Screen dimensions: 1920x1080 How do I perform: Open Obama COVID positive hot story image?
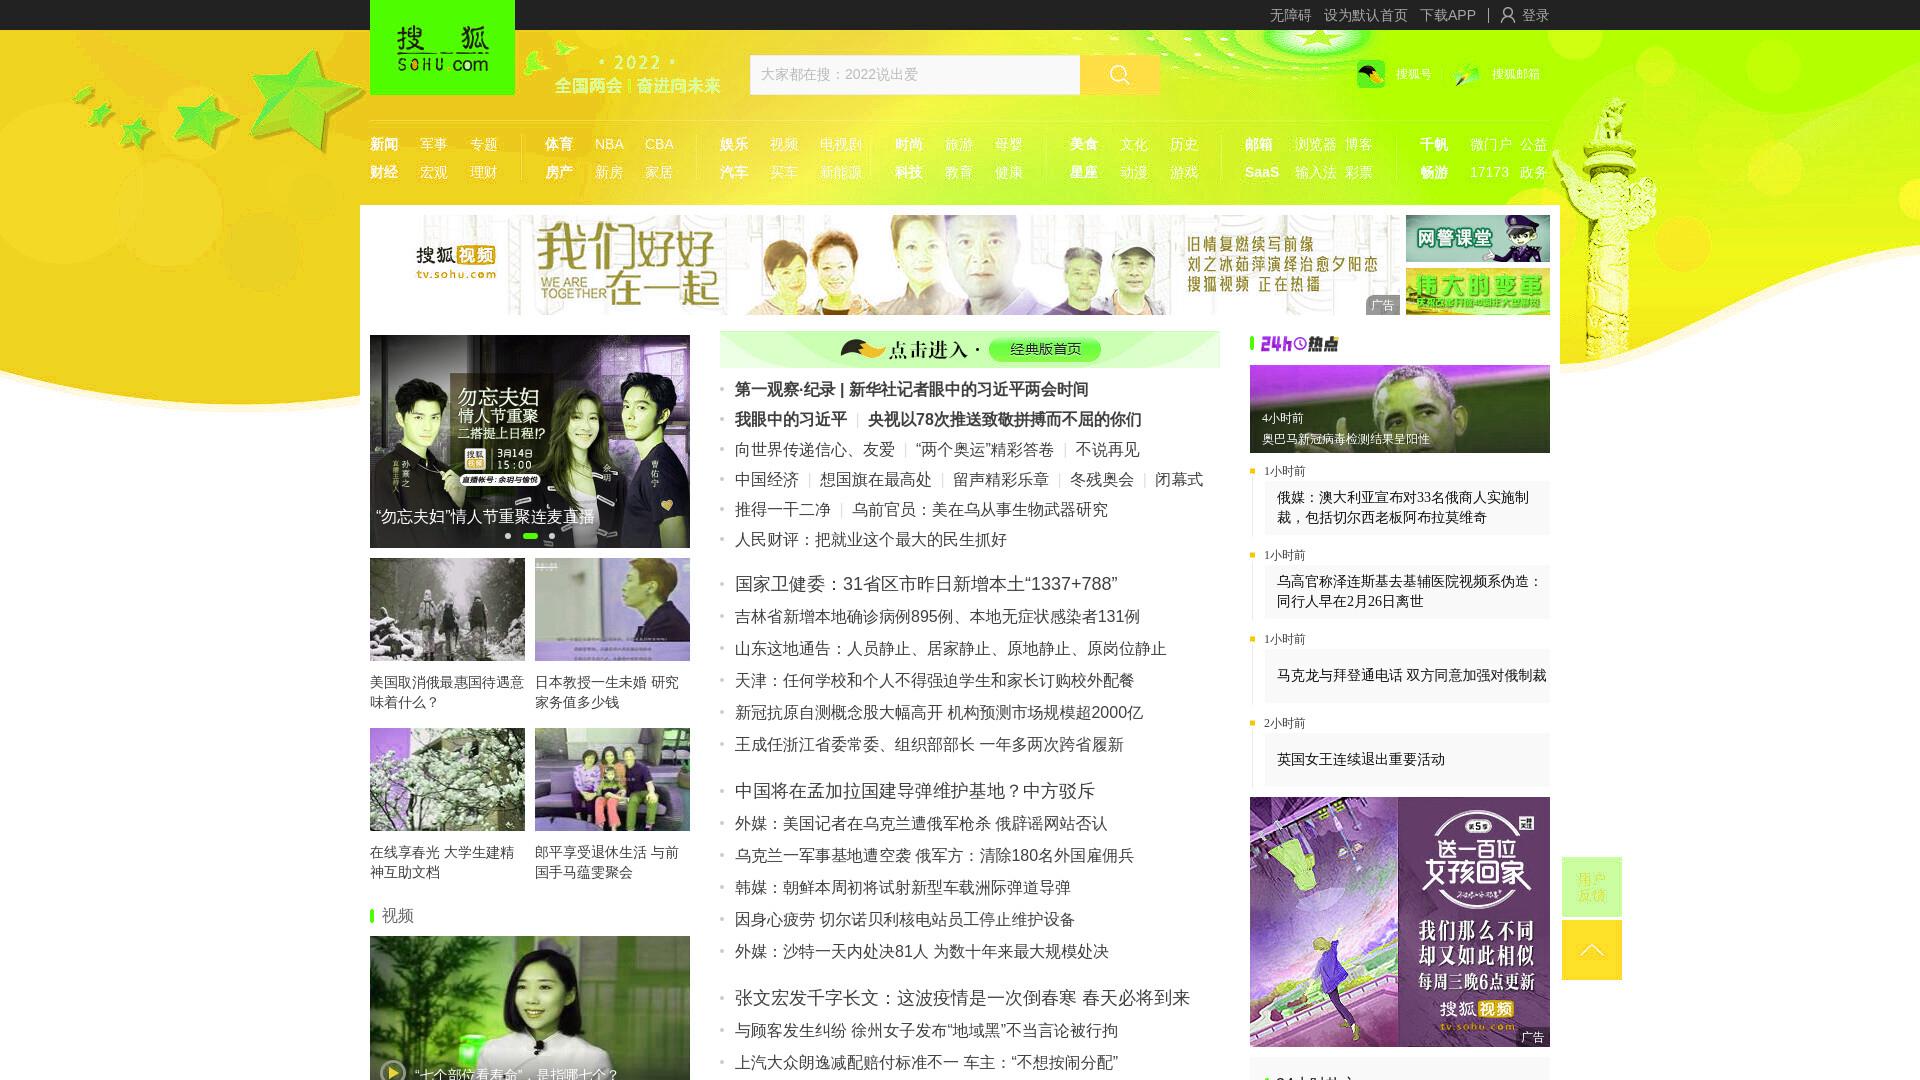pos(1399,408)
